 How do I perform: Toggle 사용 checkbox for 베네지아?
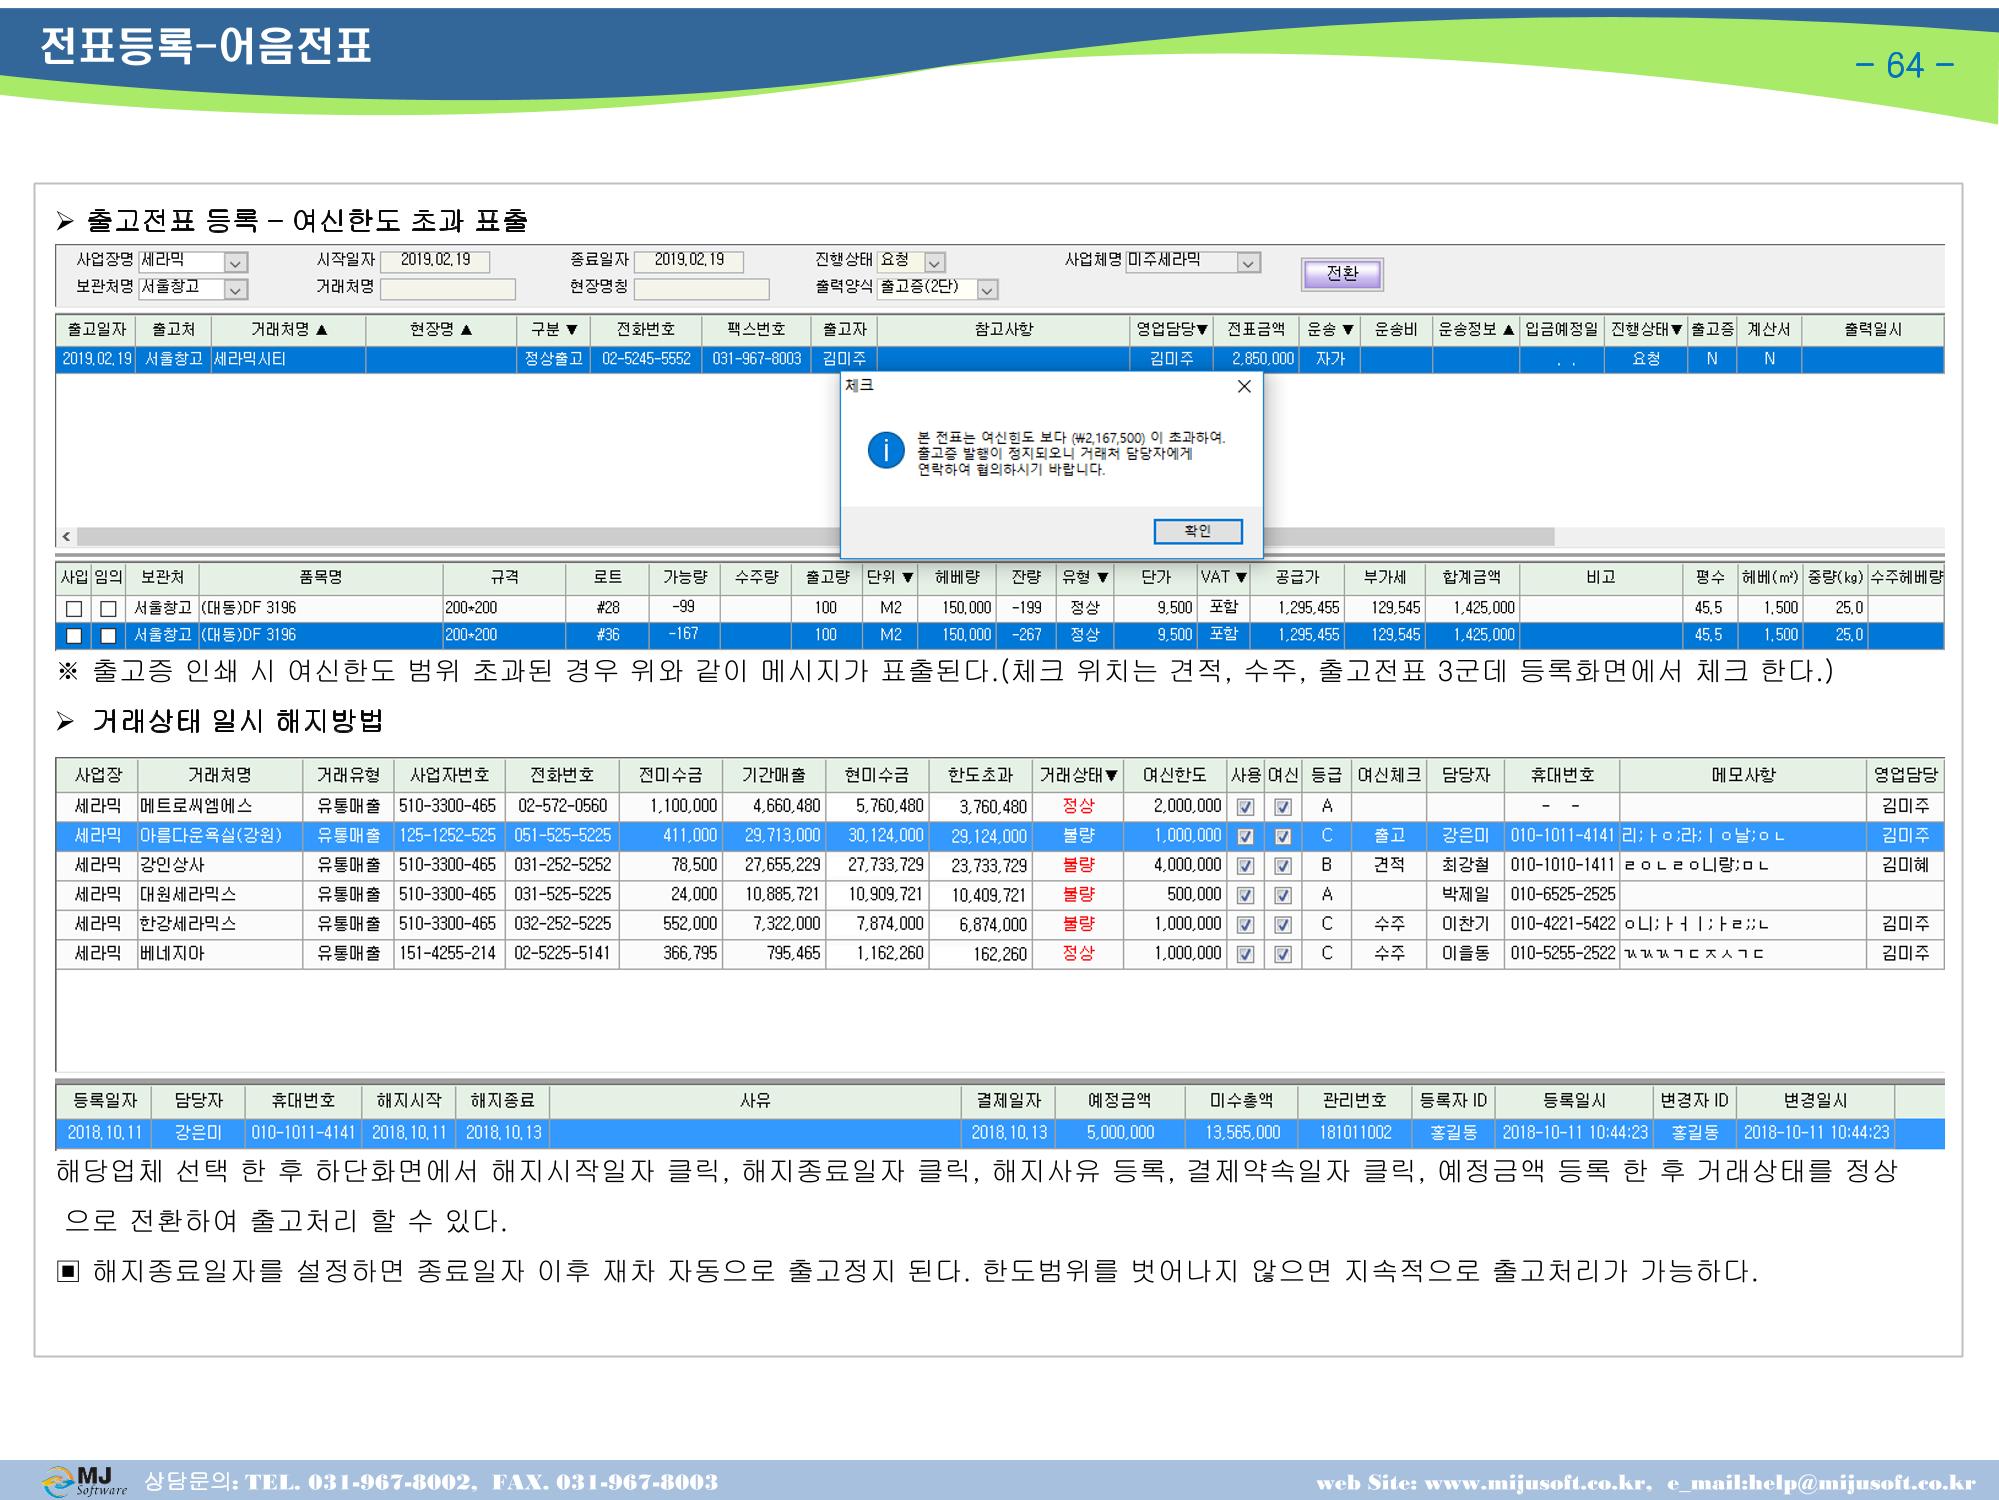1246,954
